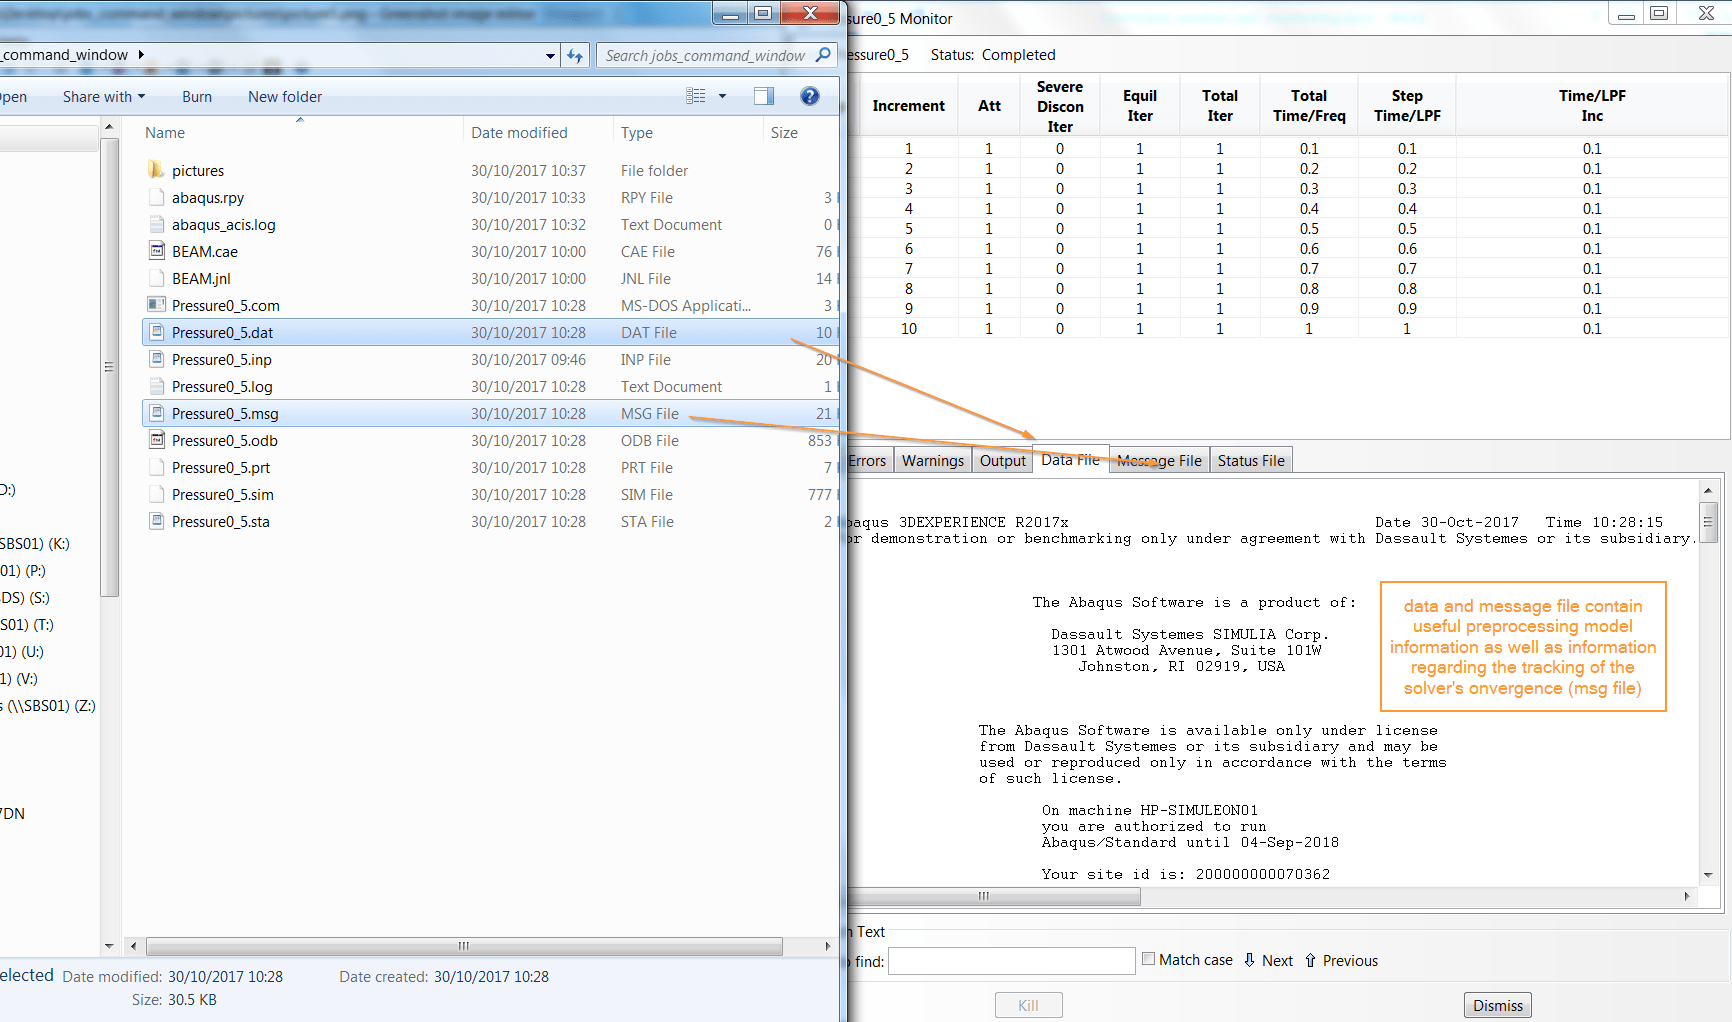1732x1022 pixels.
Task: Click the Kill button
Action: point(1028,1004)
